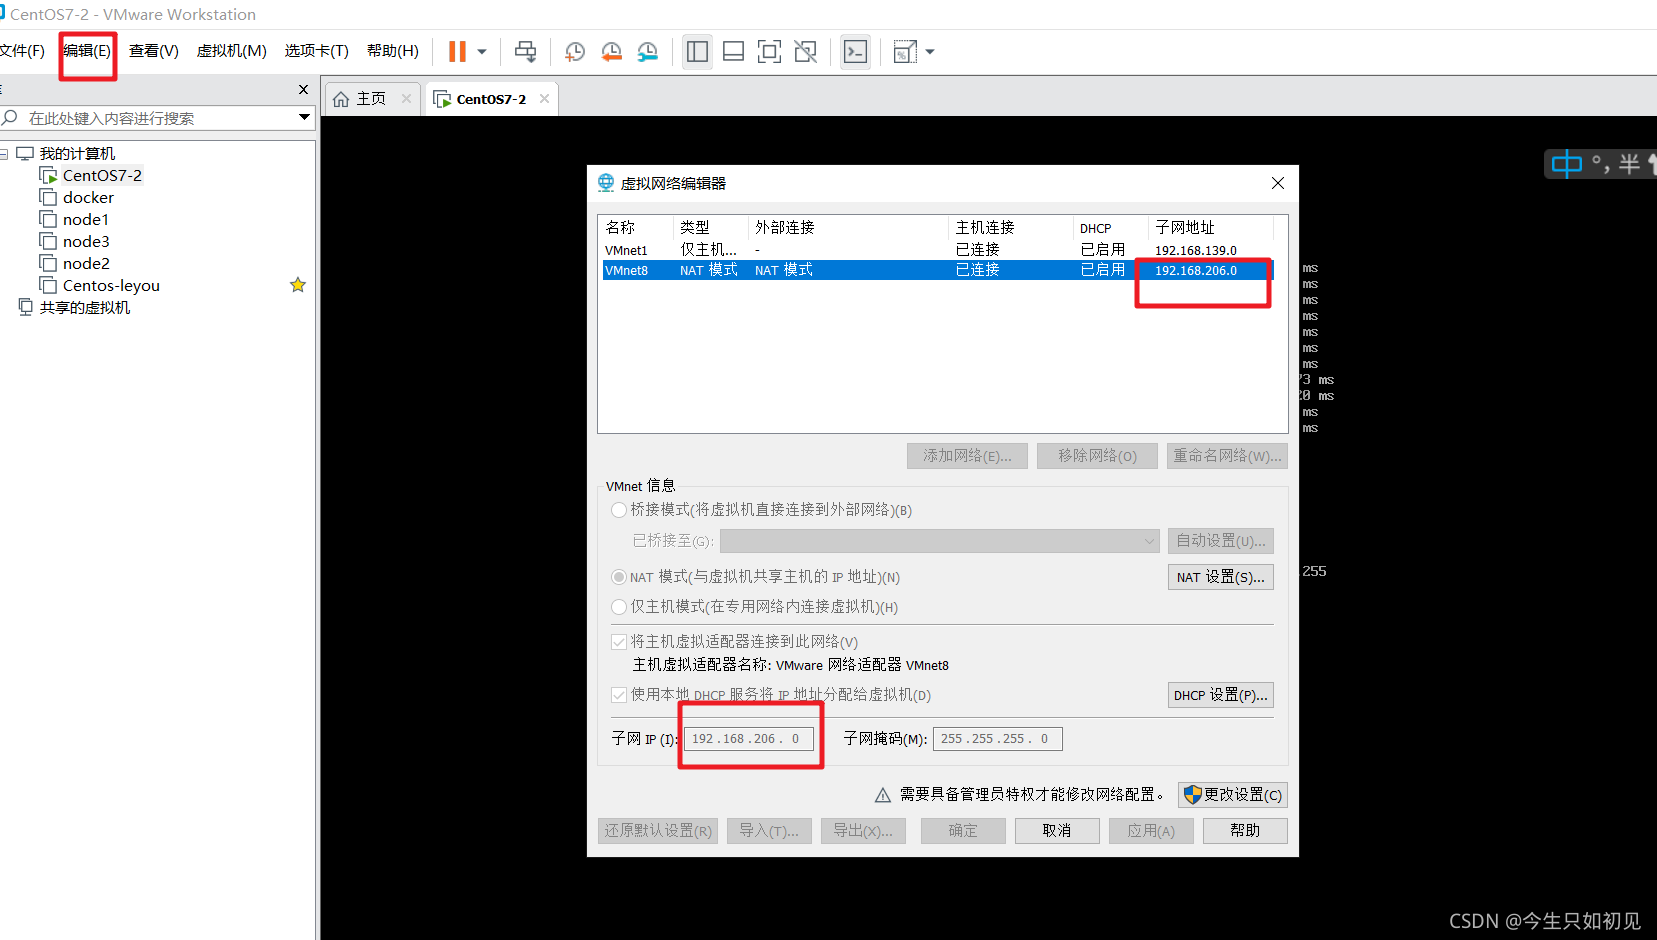The height and width of the screenshot is (940, 1657).
Task: Click the revert to snapshot icon
Action: (611, 52)
